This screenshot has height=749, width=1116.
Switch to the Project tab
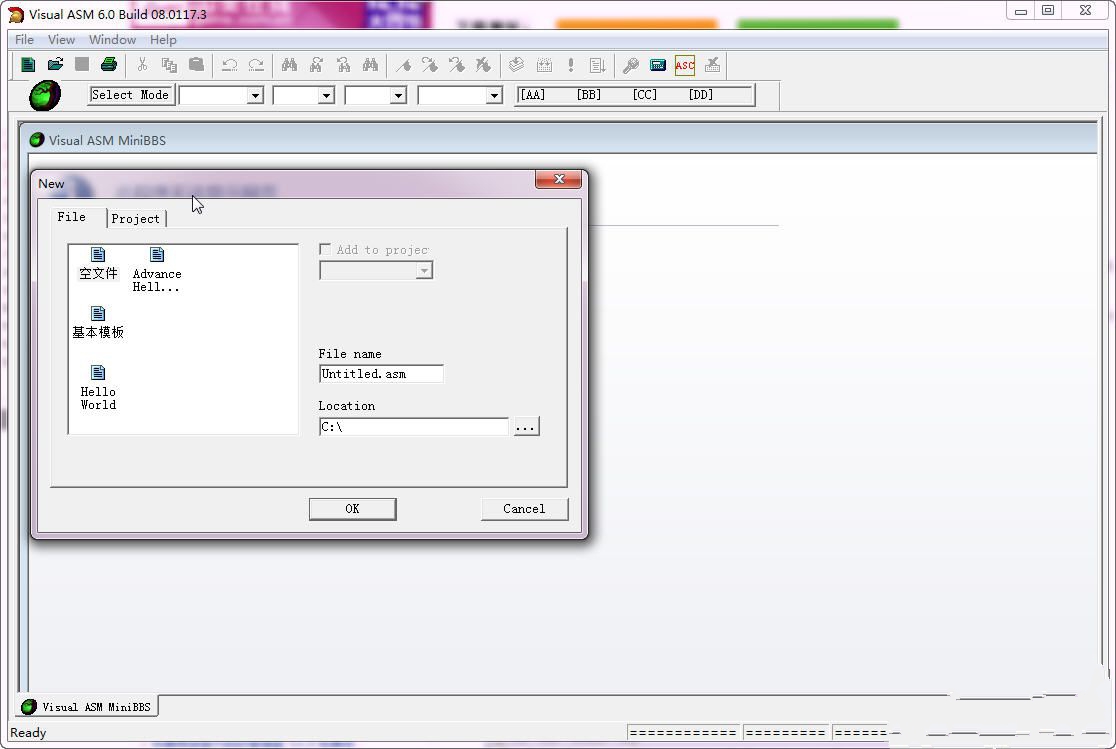[x=136, y=219]
